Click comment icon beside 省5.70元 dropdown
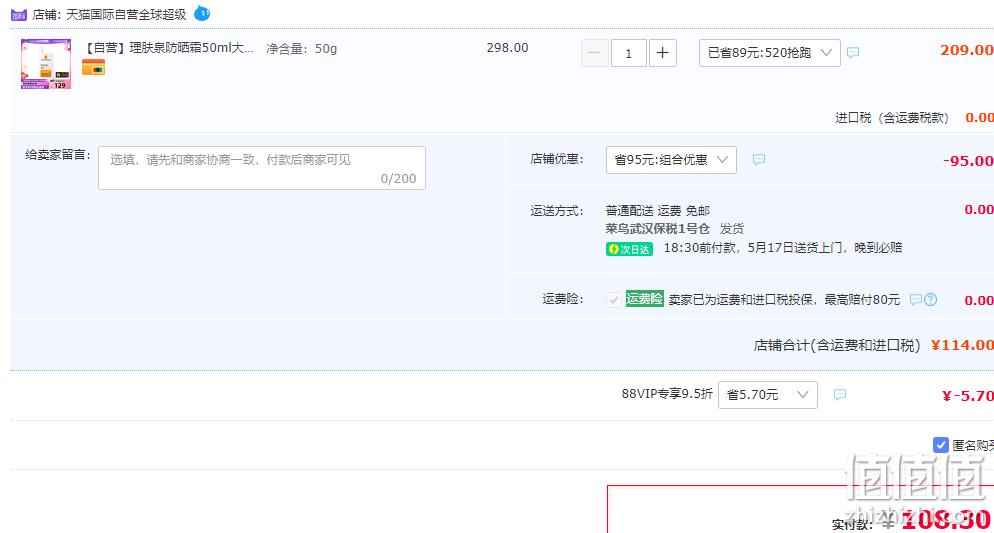The height and width of the screenshot is (533, 994). pyautogui.click(x=840, y=395)
